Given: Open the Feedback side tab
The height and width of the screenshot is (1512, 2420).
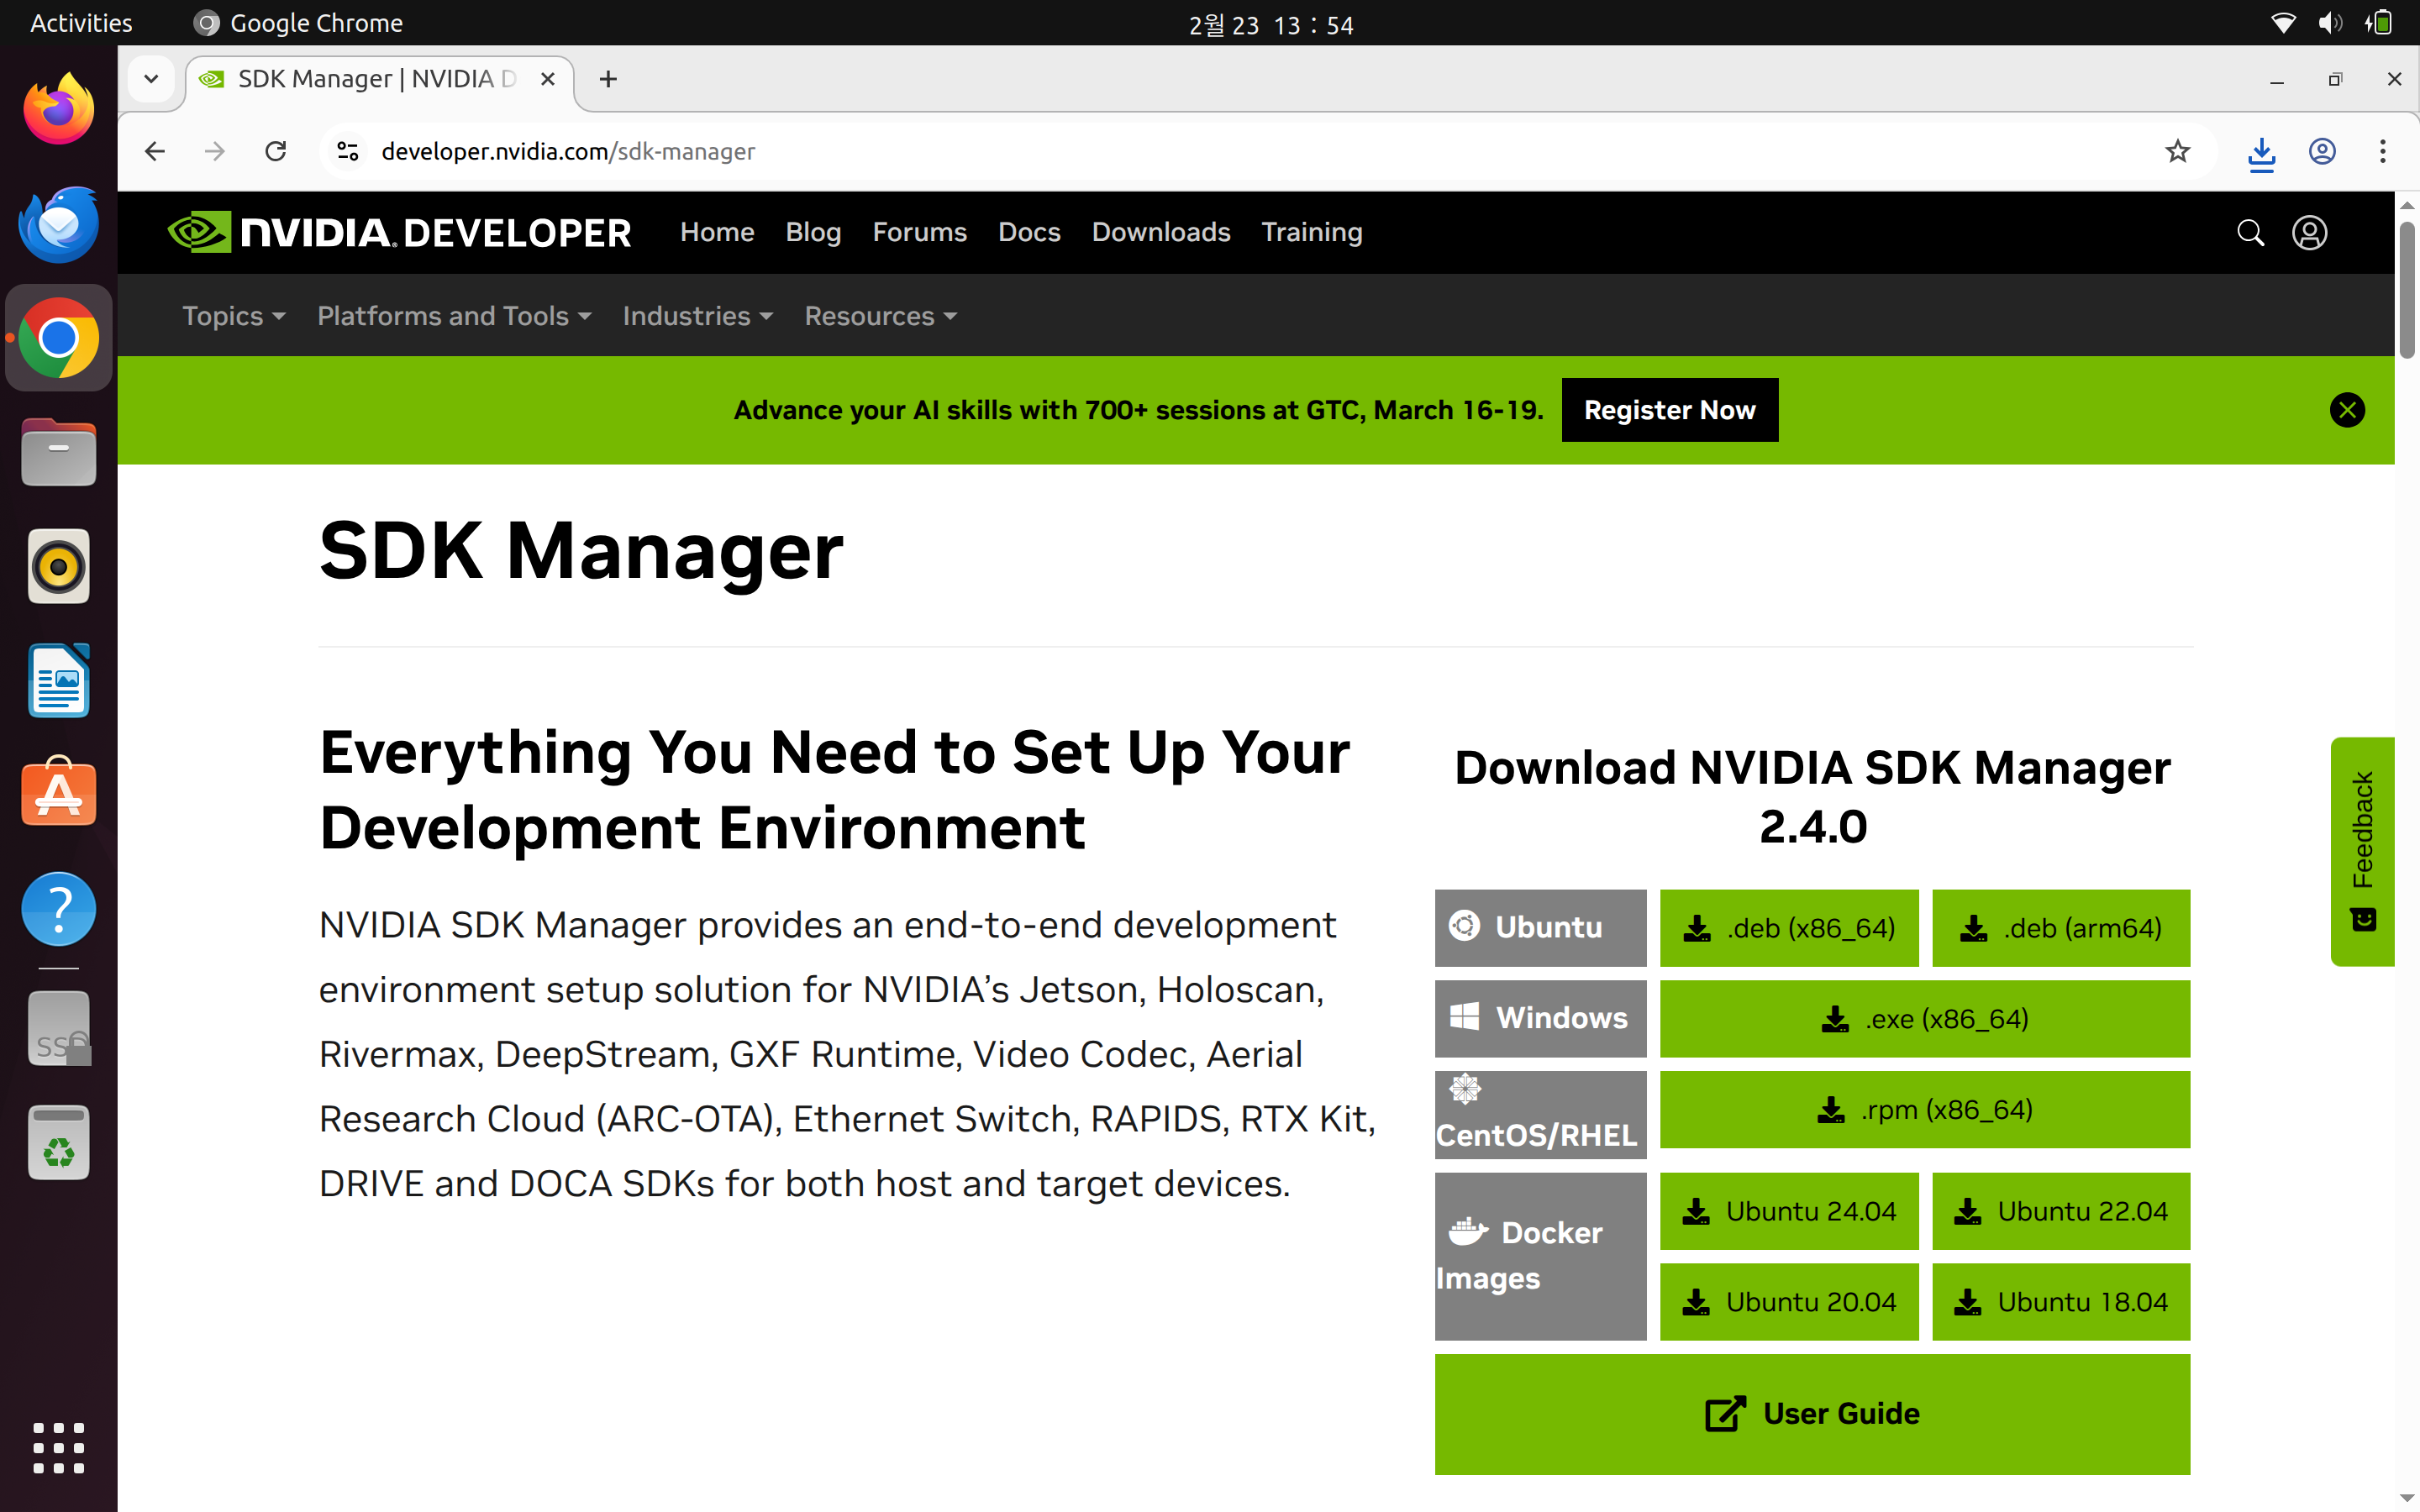Looking at the screenshot, I should pos(2362,850).
